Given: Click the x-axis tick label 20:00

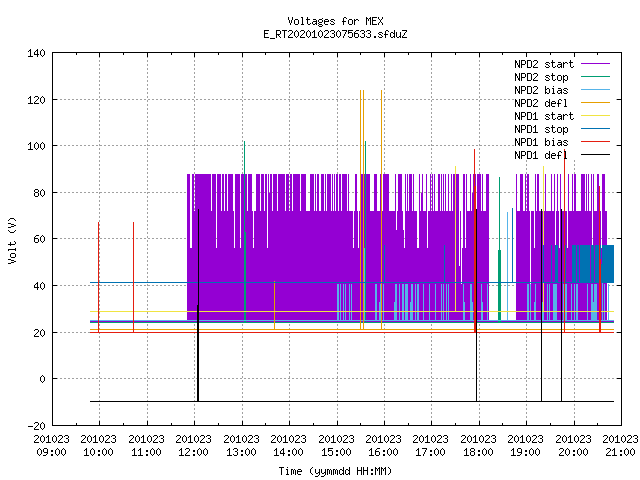Looking at the screenshot, I should pyautogui.click(x=573, y=452).
